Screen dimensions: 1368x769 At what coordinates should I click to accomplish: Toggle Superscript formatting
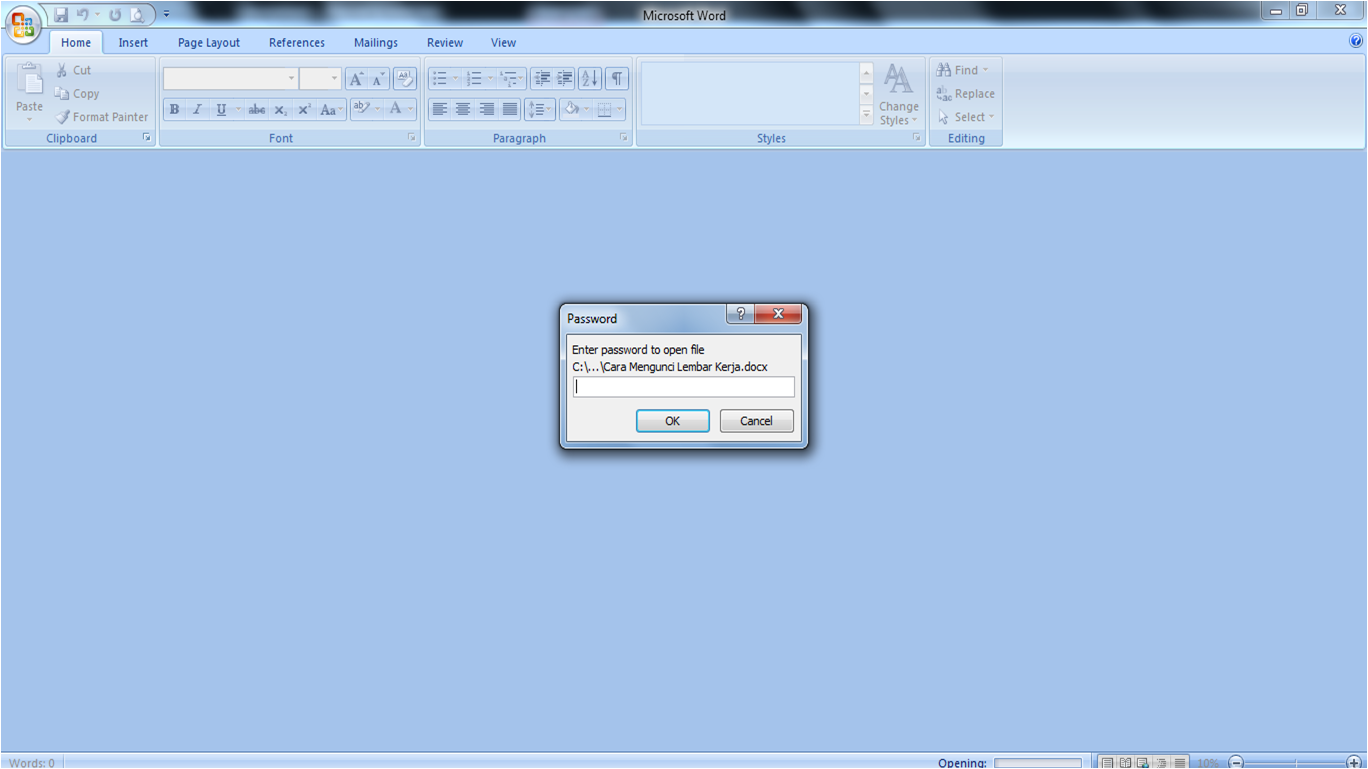coord(304,109)
